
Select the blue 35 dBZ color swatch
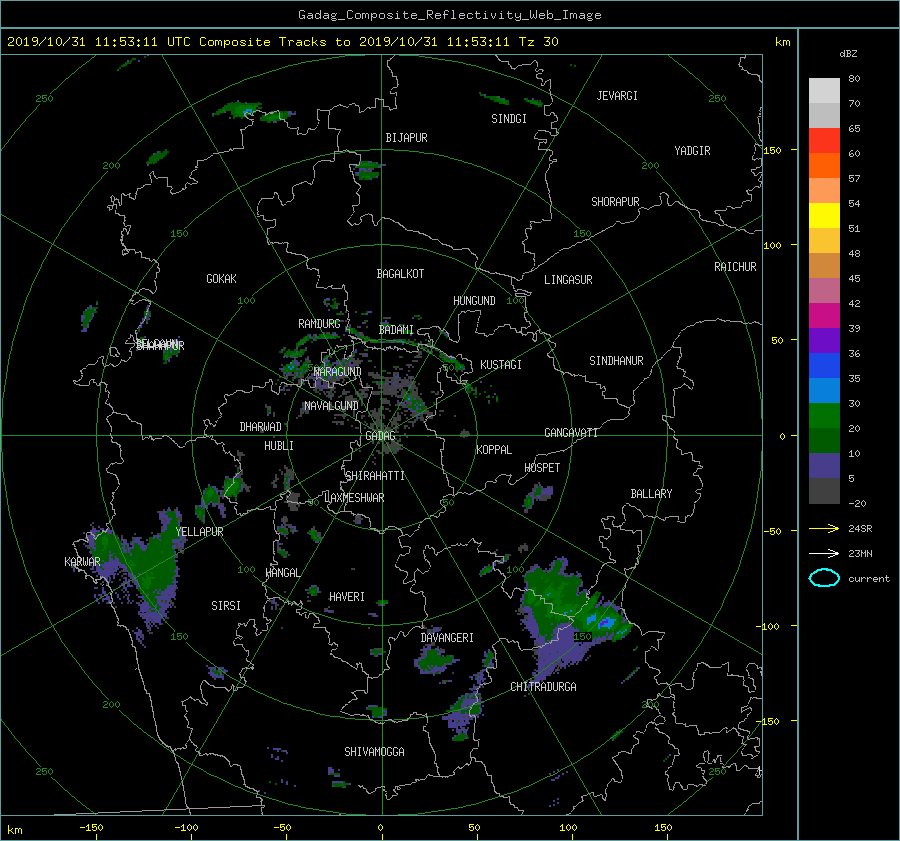824,366
